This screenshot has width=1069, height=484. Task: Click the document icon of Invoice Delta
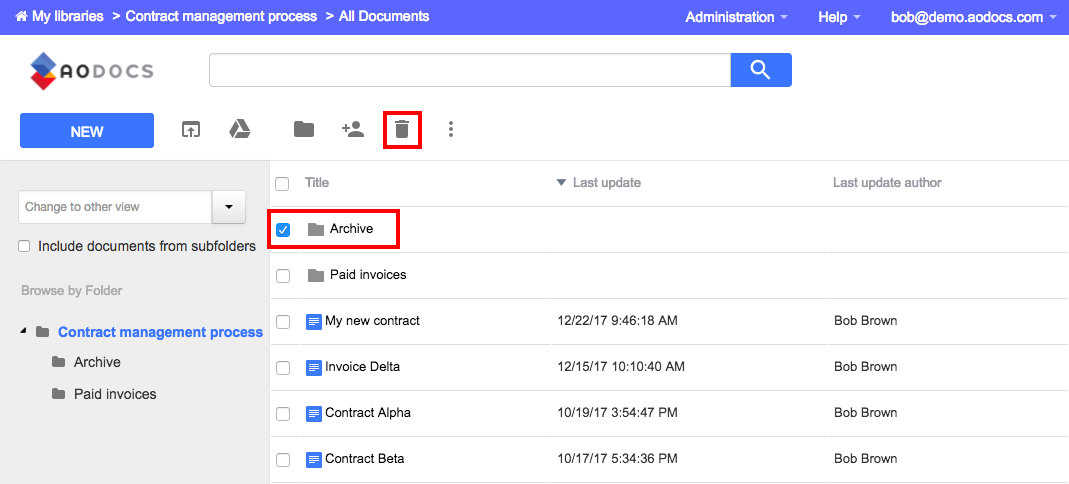click(x=314, y=367)
